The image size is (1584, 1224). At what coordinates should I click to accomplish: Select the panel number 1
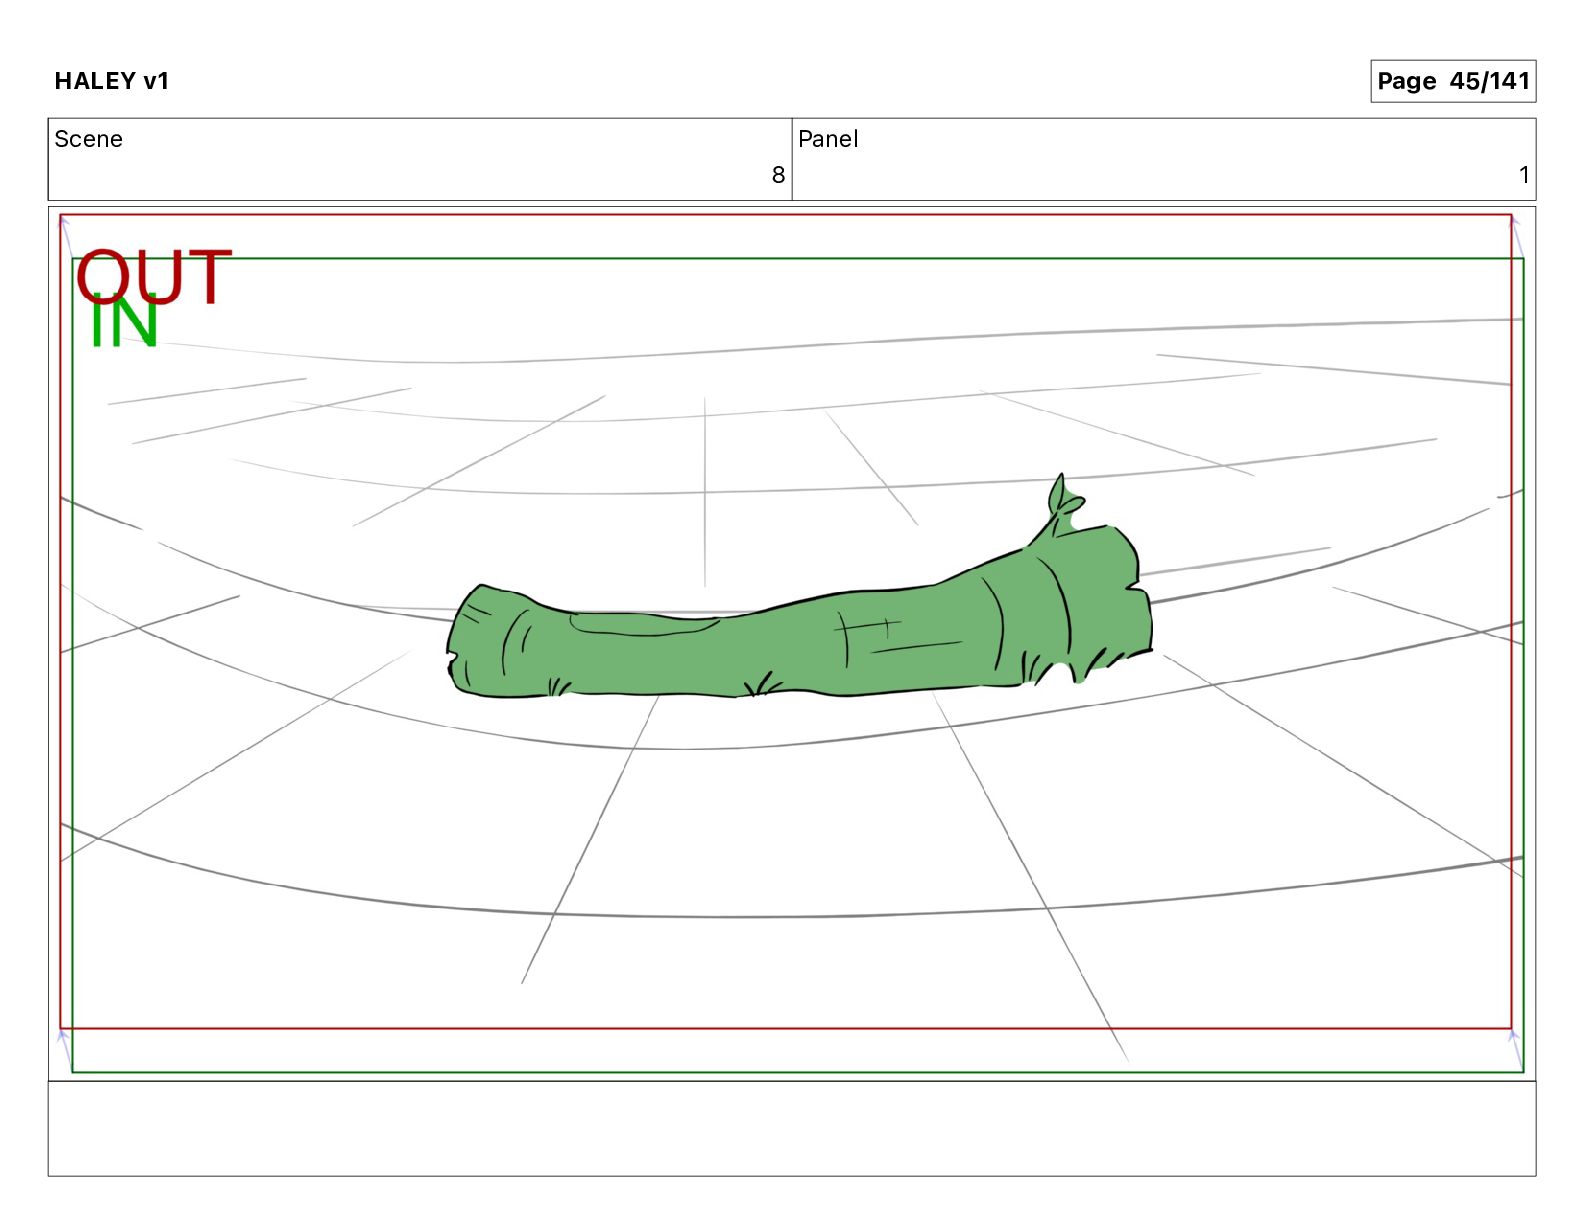[1524, 175]
